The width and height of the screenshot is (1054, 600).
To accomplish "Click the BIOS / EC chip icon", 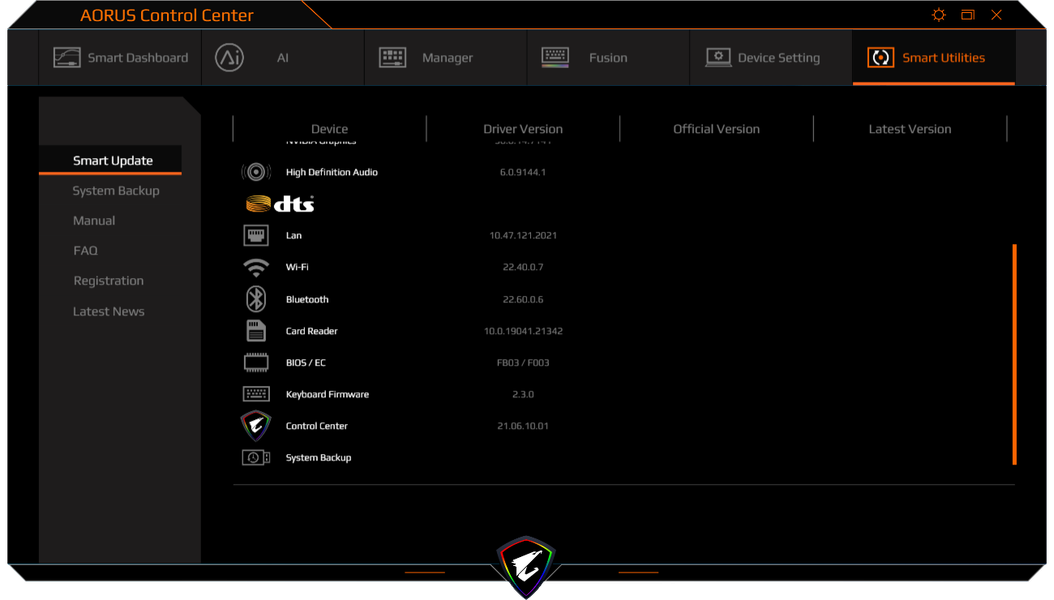I will click(x=255, y=363).
